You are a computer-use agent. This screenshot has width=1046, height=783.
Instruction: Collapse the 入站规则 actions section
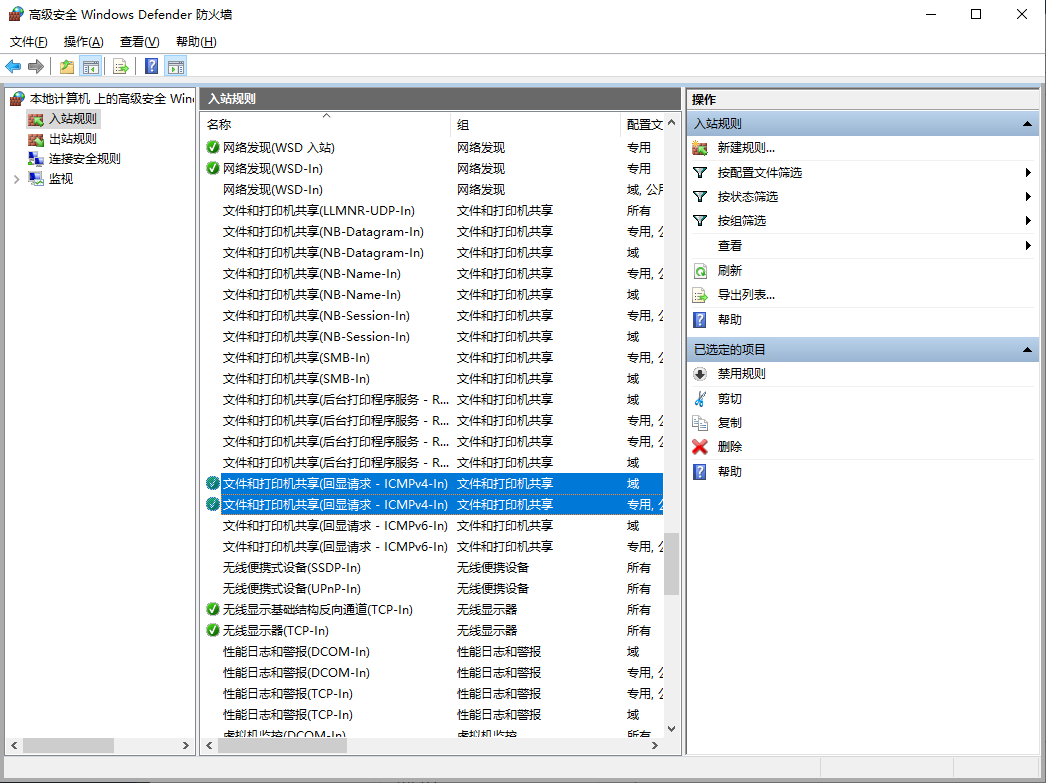click(1027, 124)
